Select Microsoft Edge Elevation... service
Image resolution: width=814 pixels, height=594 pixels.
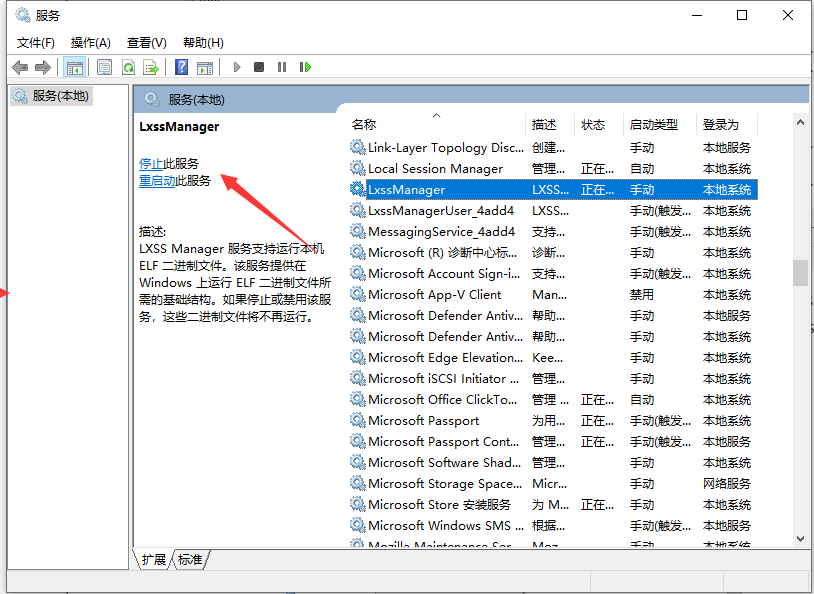[x=553, y=358]
